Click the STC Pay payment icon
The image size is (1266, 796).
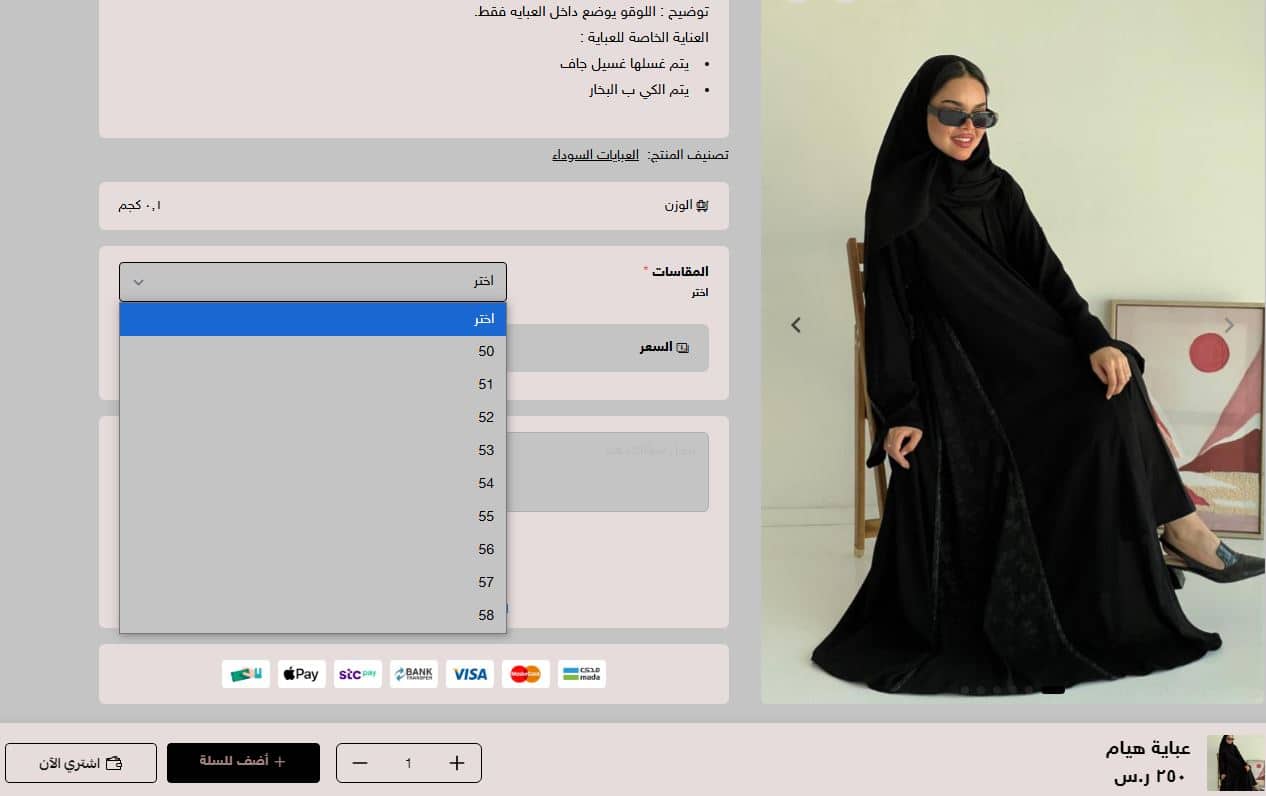click(x=358, y=674)
